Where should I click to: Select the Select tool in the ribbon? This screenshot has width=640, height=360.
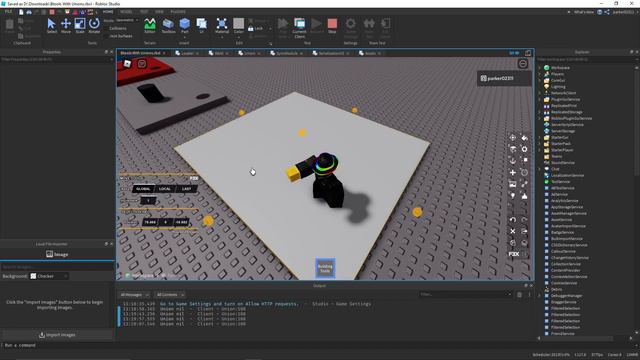[x=51, y=26]
